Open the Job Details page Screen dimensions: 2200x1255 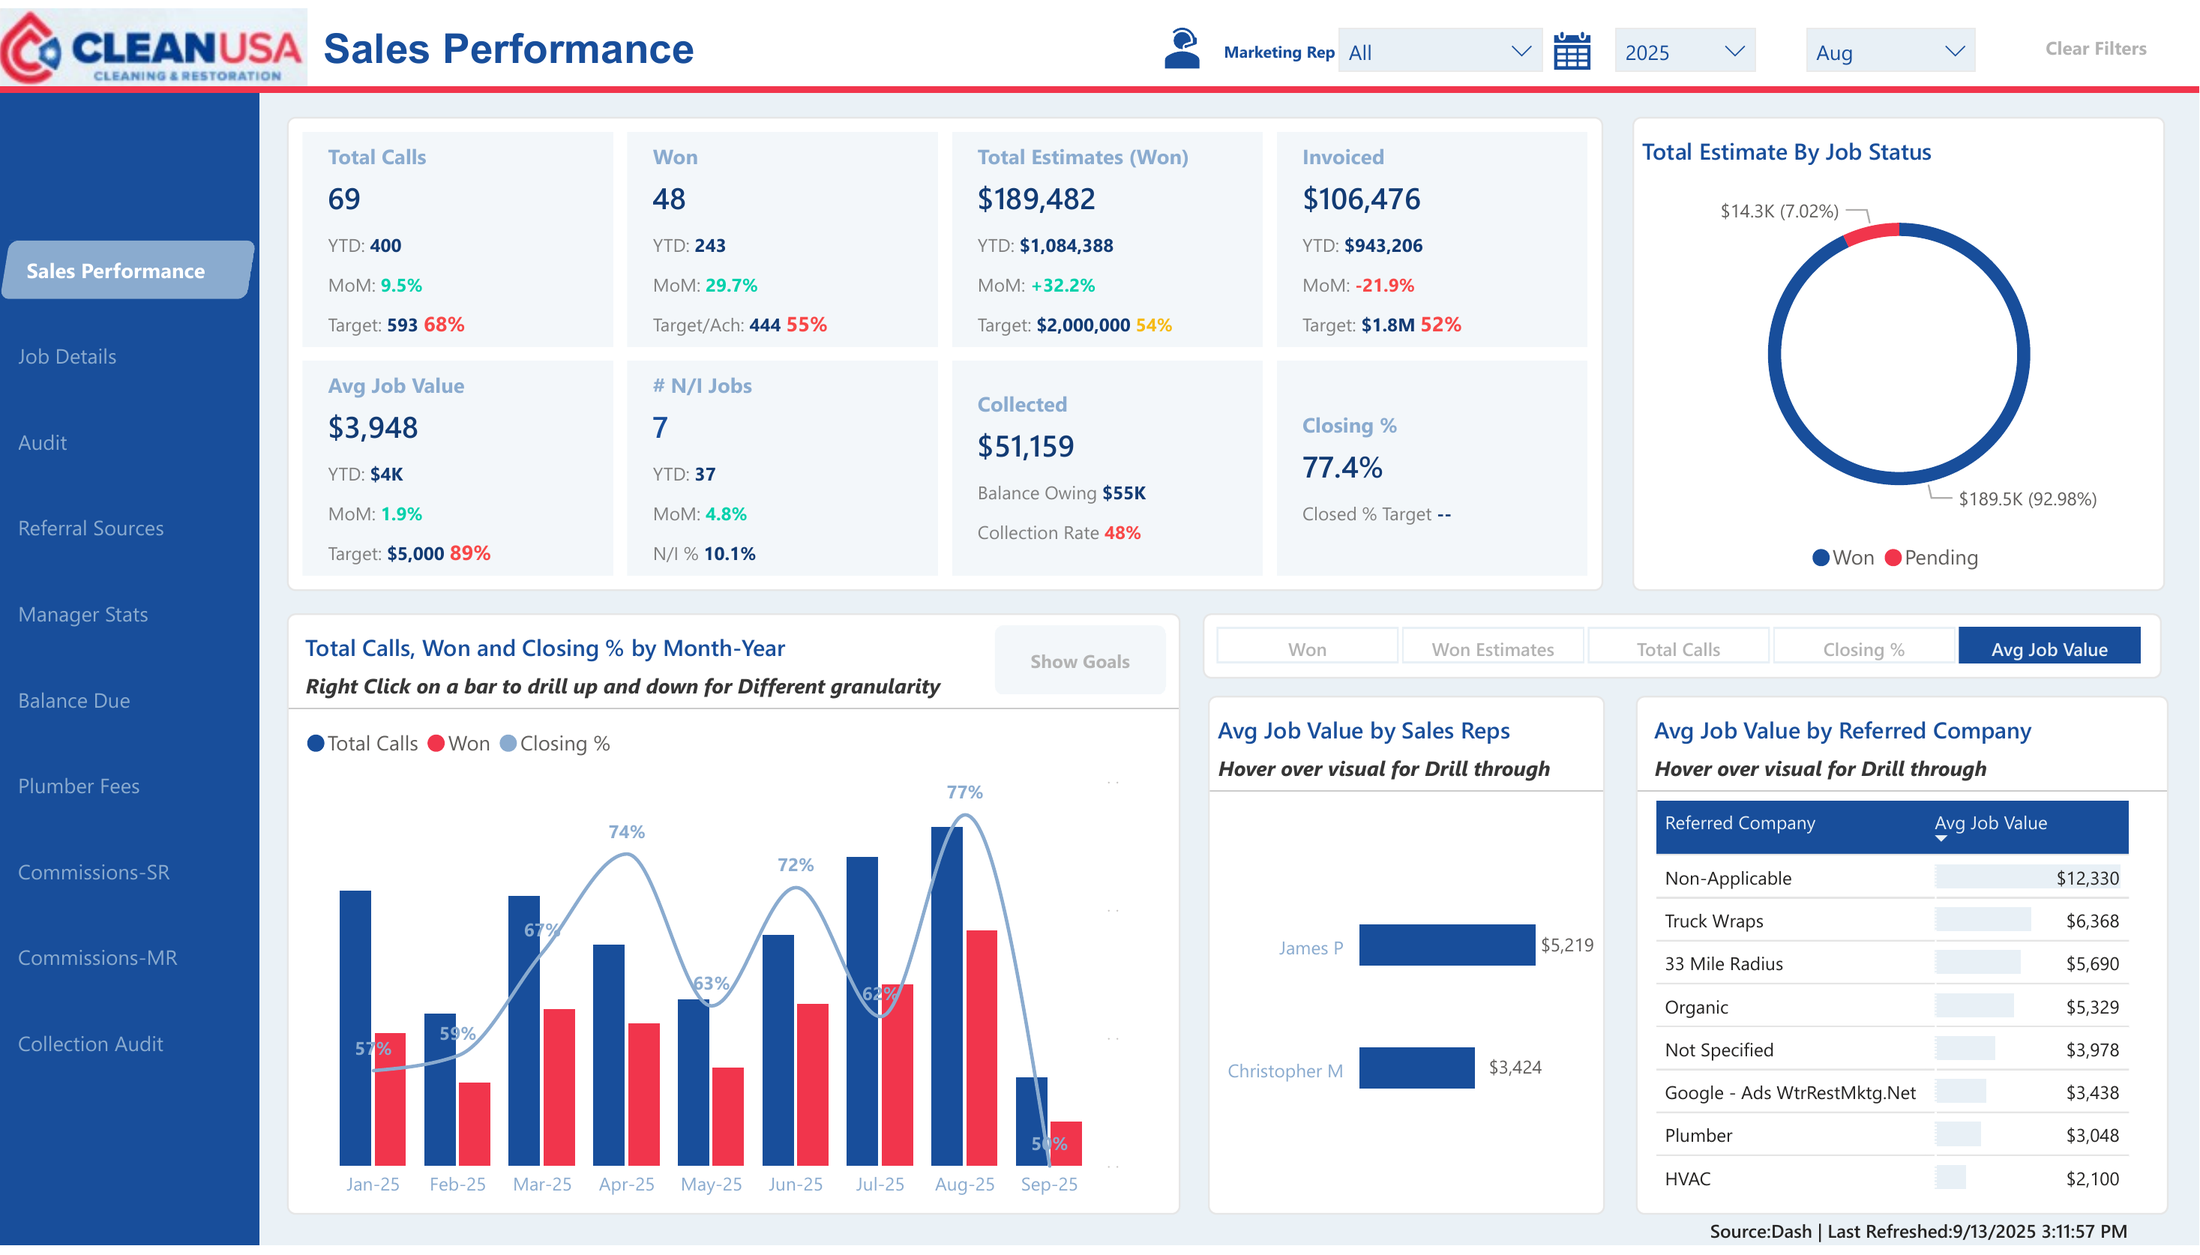[x=67, y=357]
